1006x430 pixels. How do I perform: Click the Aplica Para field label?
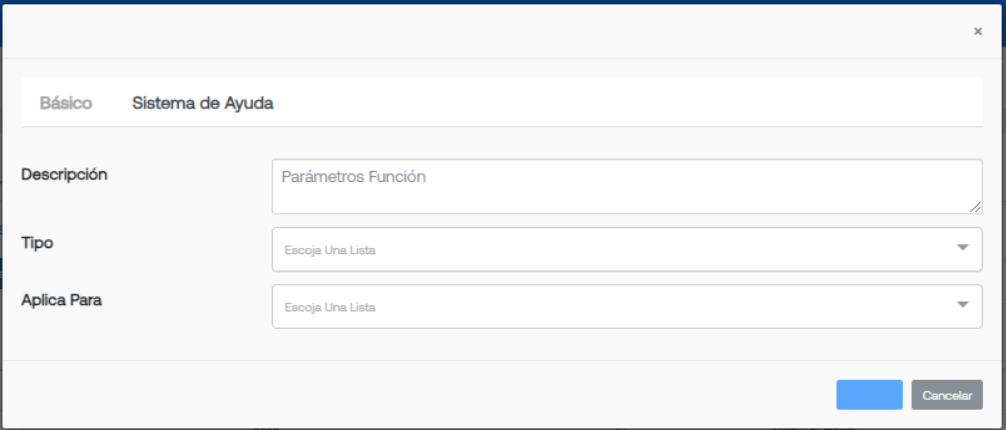pyautogui.click(x=62, y=300)
